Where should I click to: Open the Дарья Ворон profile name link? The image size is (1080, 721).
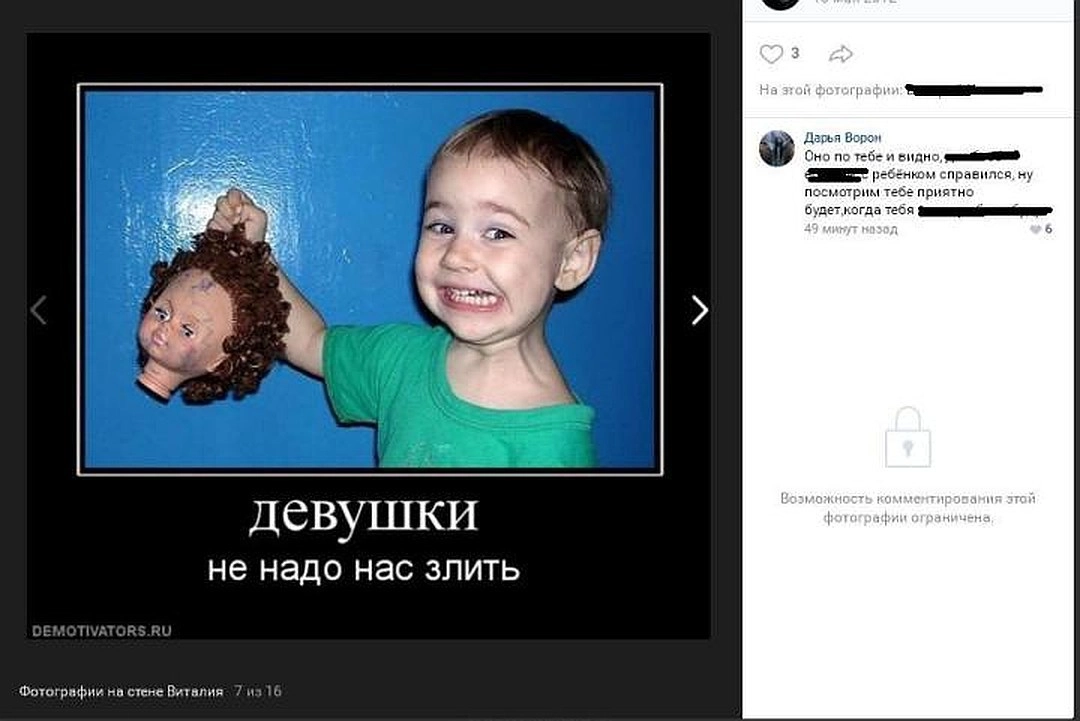(842, 138)
